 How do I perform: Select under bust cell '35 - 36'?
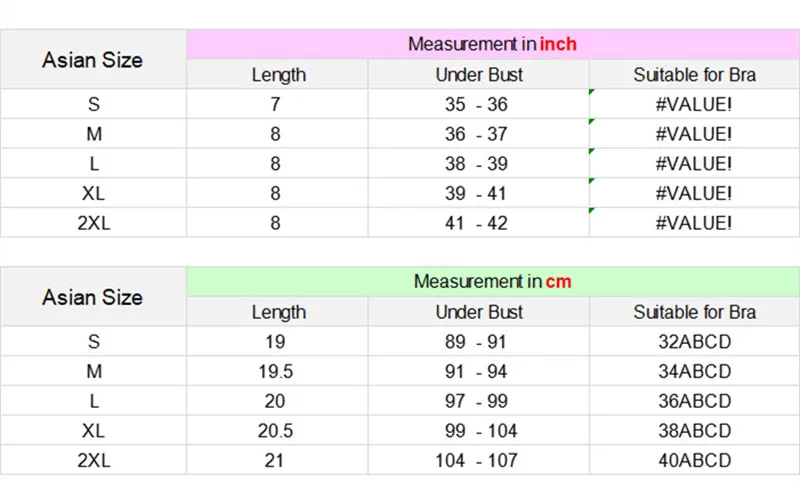click(479, 104)
